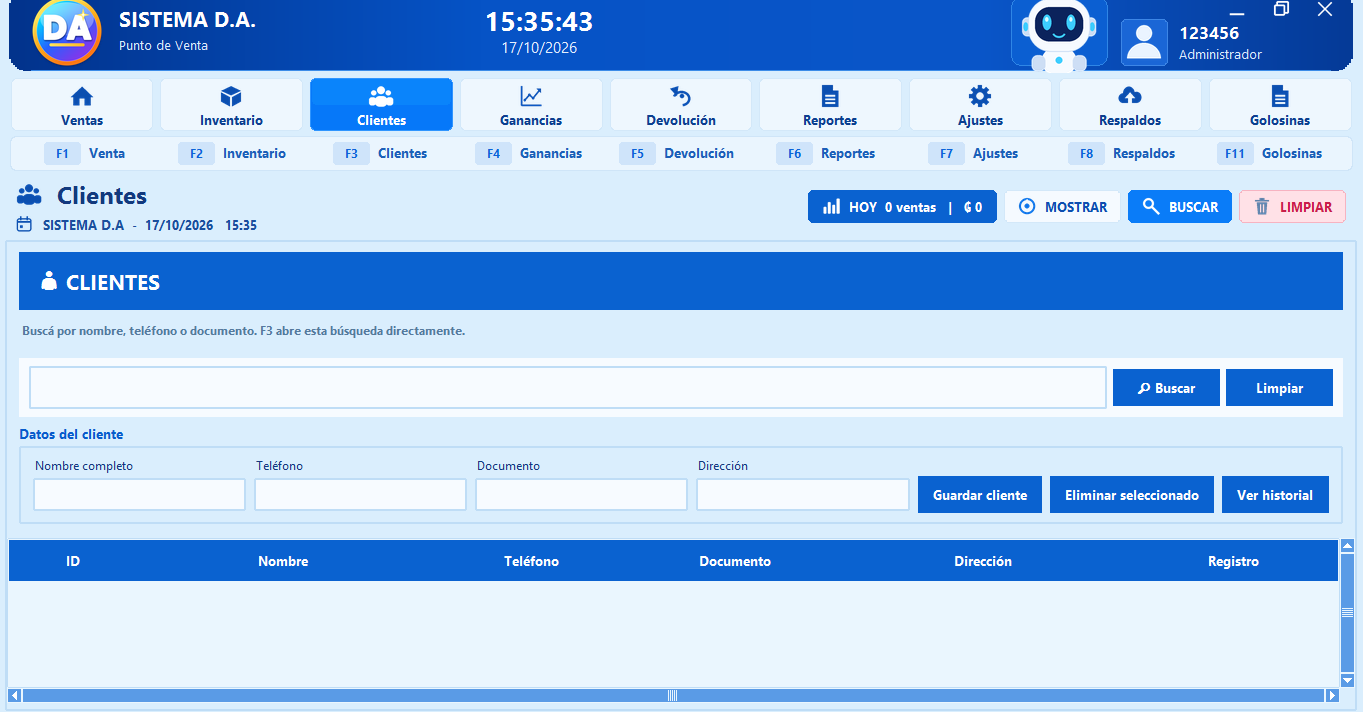
Task: Click the F8 Respaldos shortcut
Action: 1122,154
